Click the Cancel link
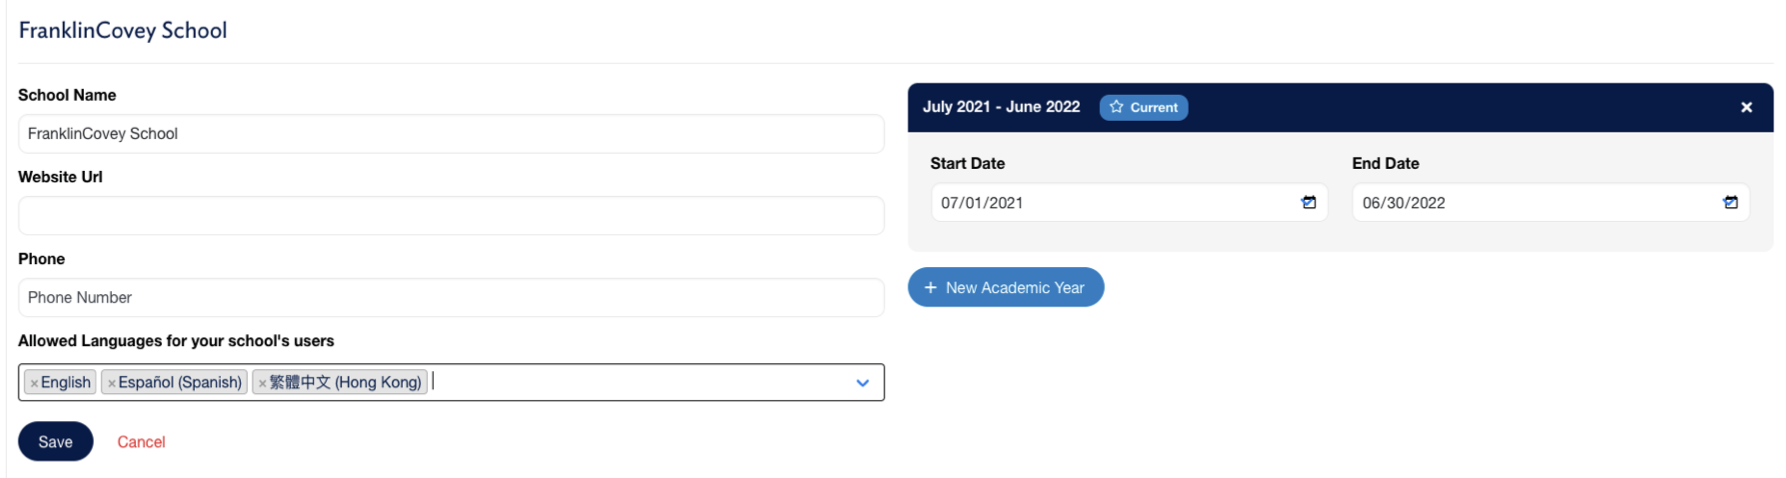Screen dimensions: 1786x478 [141, 442]
